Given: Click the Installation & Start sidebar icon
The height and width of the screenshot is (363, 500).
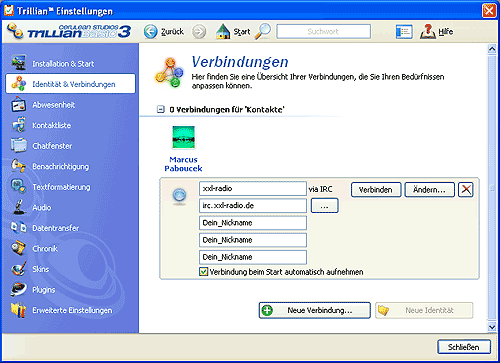Looking at the screenshot, I should pos(19,63).
